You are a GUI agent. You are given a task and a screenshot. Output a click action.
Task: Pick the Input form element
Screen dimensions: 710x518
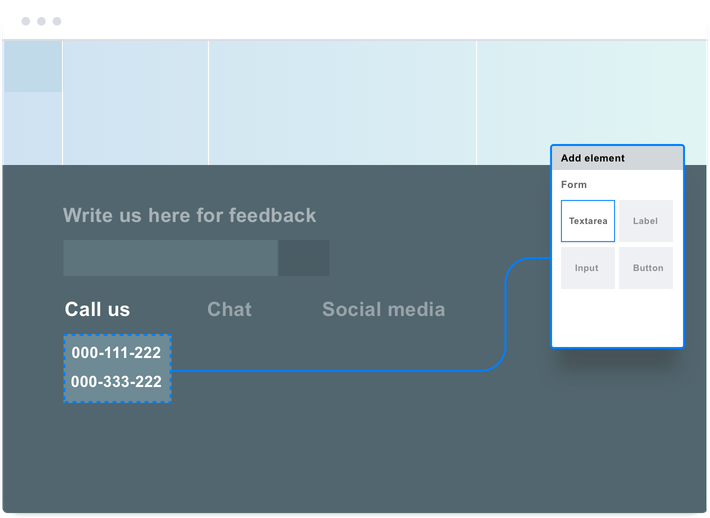pyautogui.click(x=588, y=268)
